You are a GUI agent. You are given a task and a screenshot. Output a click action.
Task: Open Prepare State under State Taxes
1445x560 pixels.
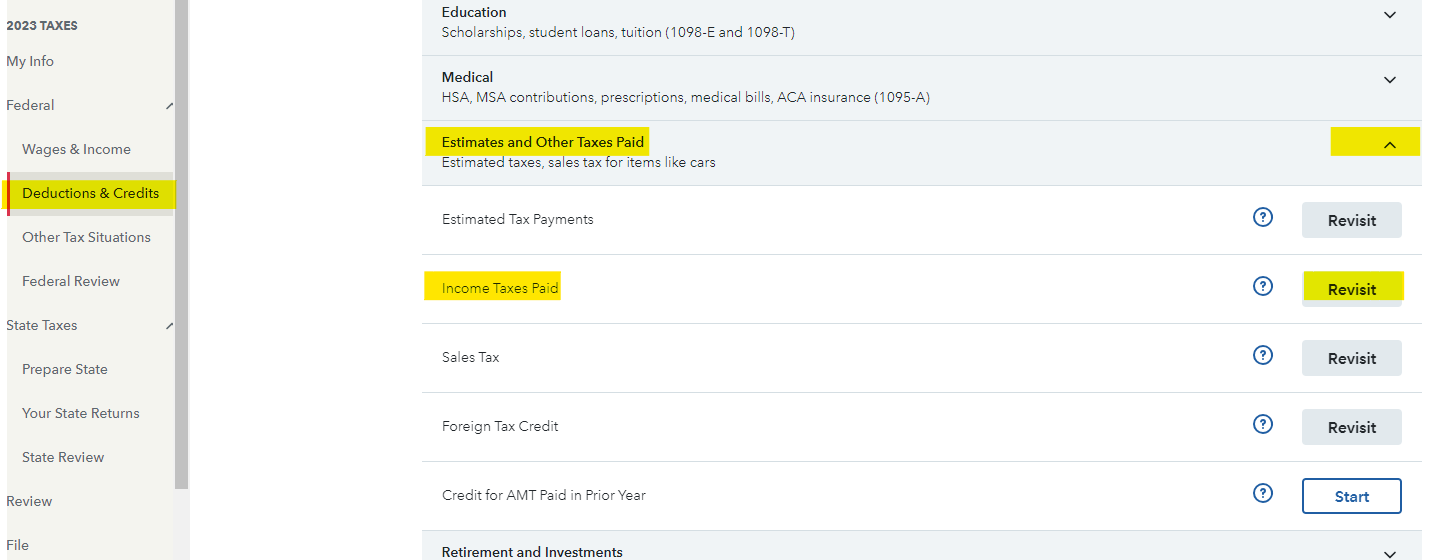coord(65,369)
